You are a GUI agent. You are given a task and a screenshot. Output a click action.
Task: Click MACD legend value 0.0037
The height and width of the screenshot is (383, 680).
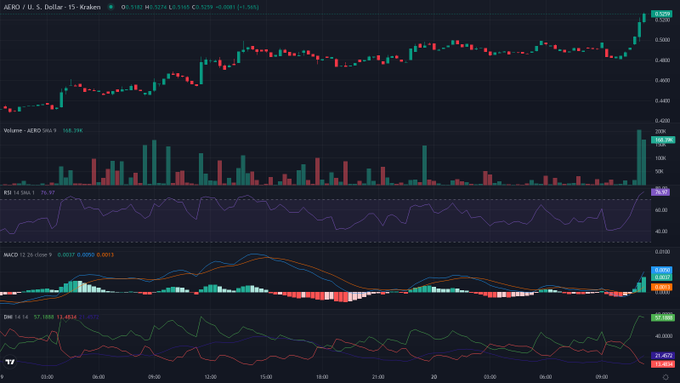pos(66,255)
